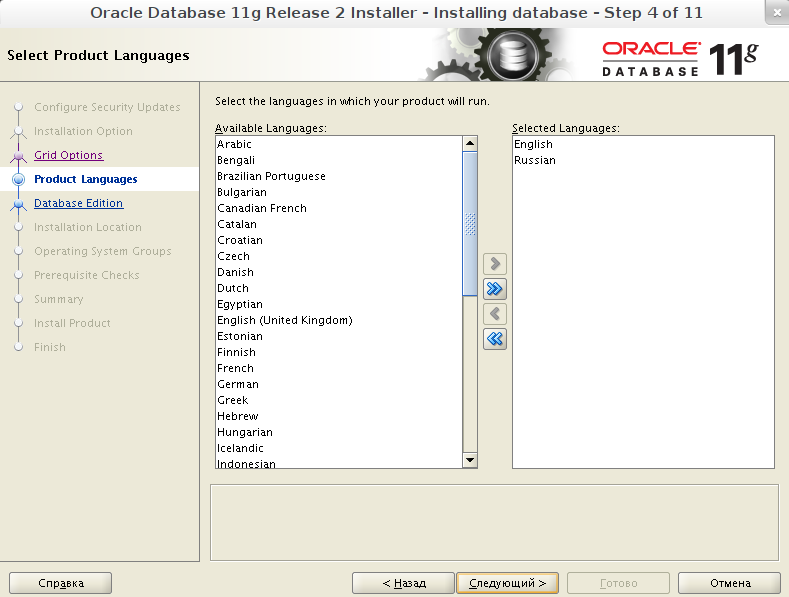The image size is (789, 597).
Task: Click the single left arrow remove button
Action: (x=494, y=314)
